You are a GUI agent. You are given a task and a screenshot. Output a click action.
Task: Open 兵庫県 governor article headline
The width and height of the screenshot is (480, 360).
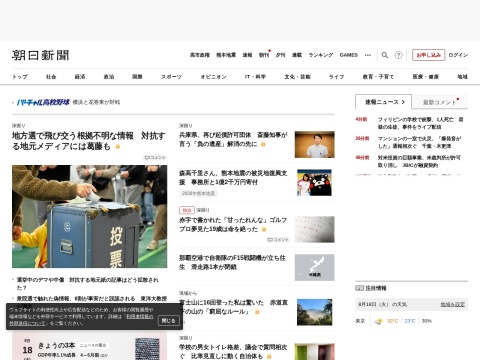coord(233,139)
